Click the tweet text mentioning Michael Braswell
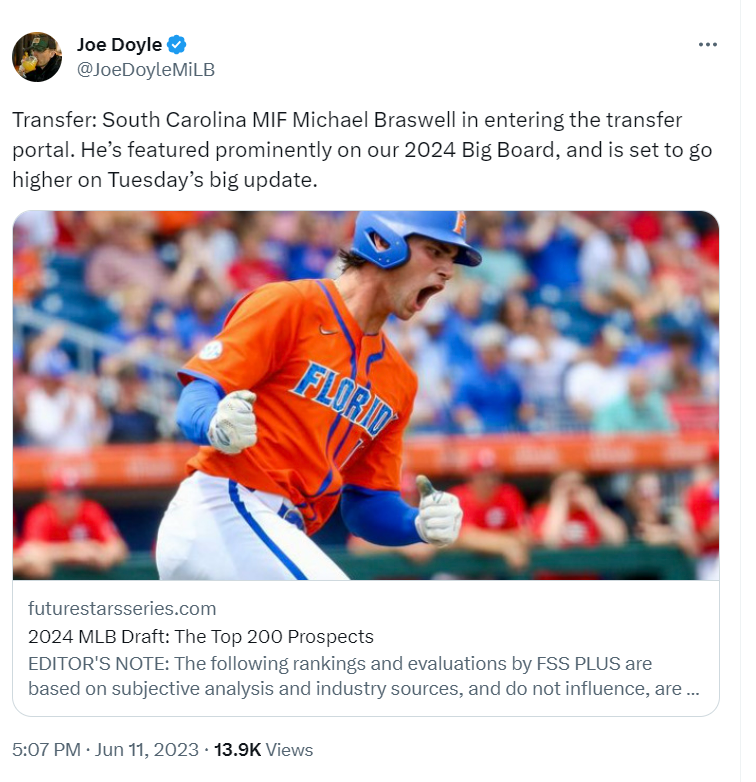 [362, 150]
